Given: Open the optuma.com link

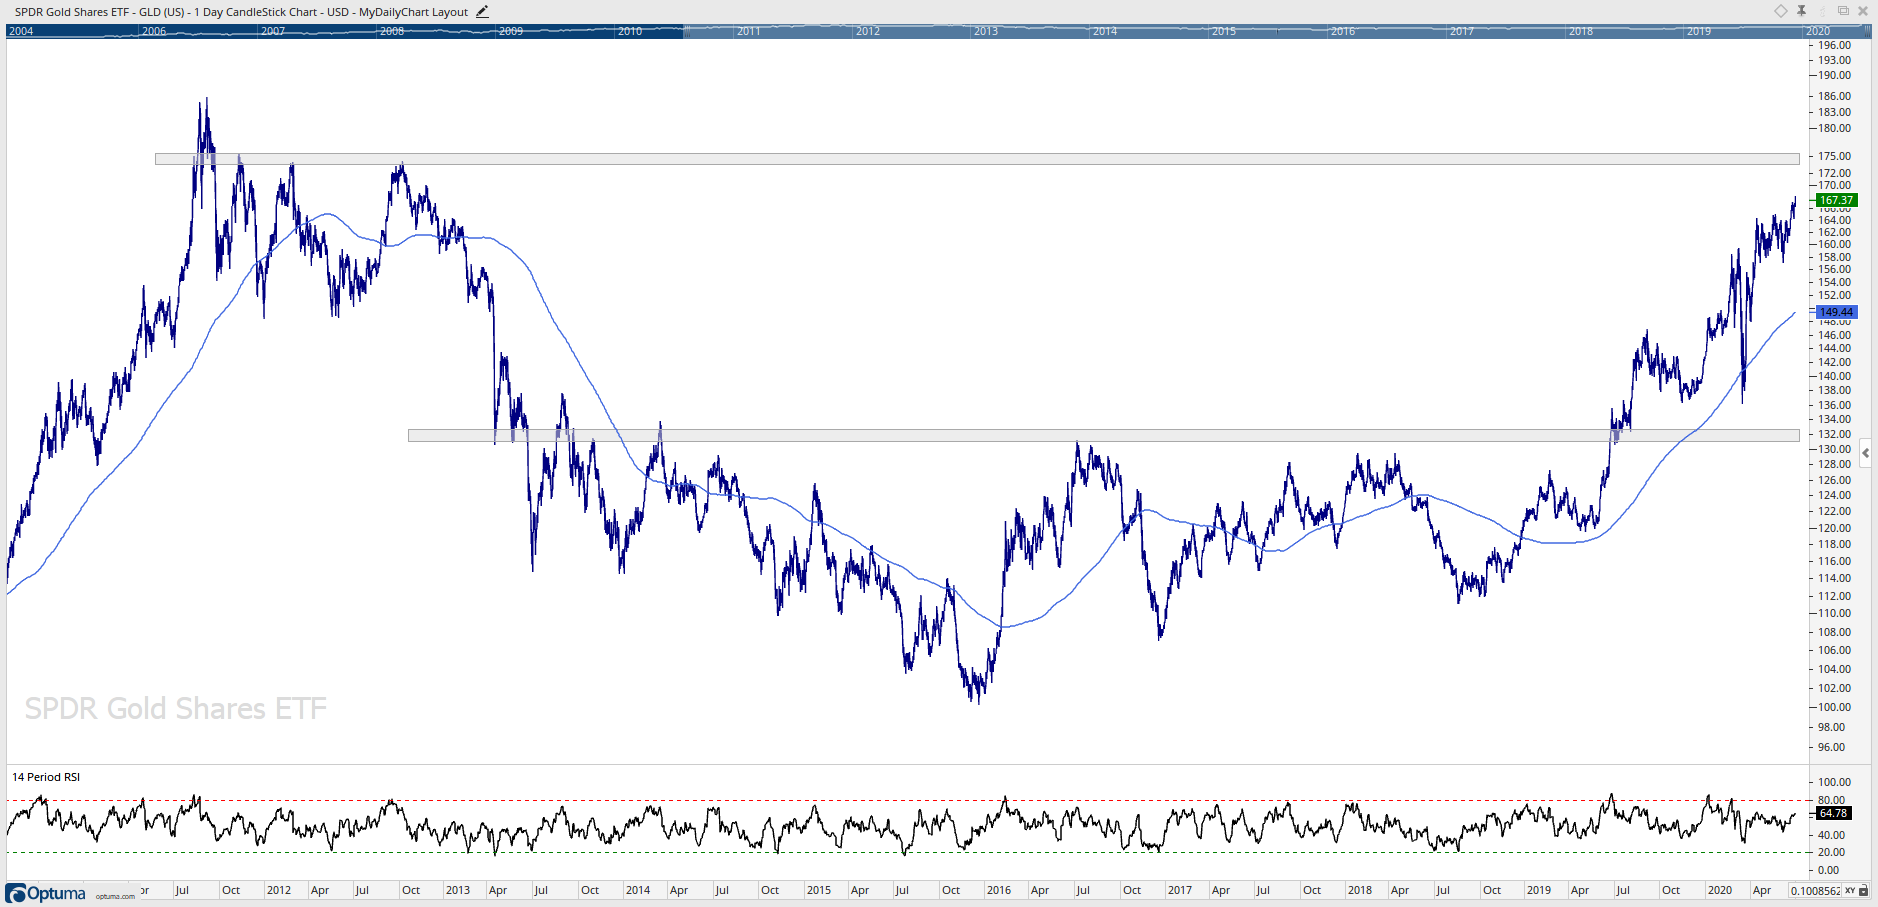Looking at the screenshot, I should [115, 896].
